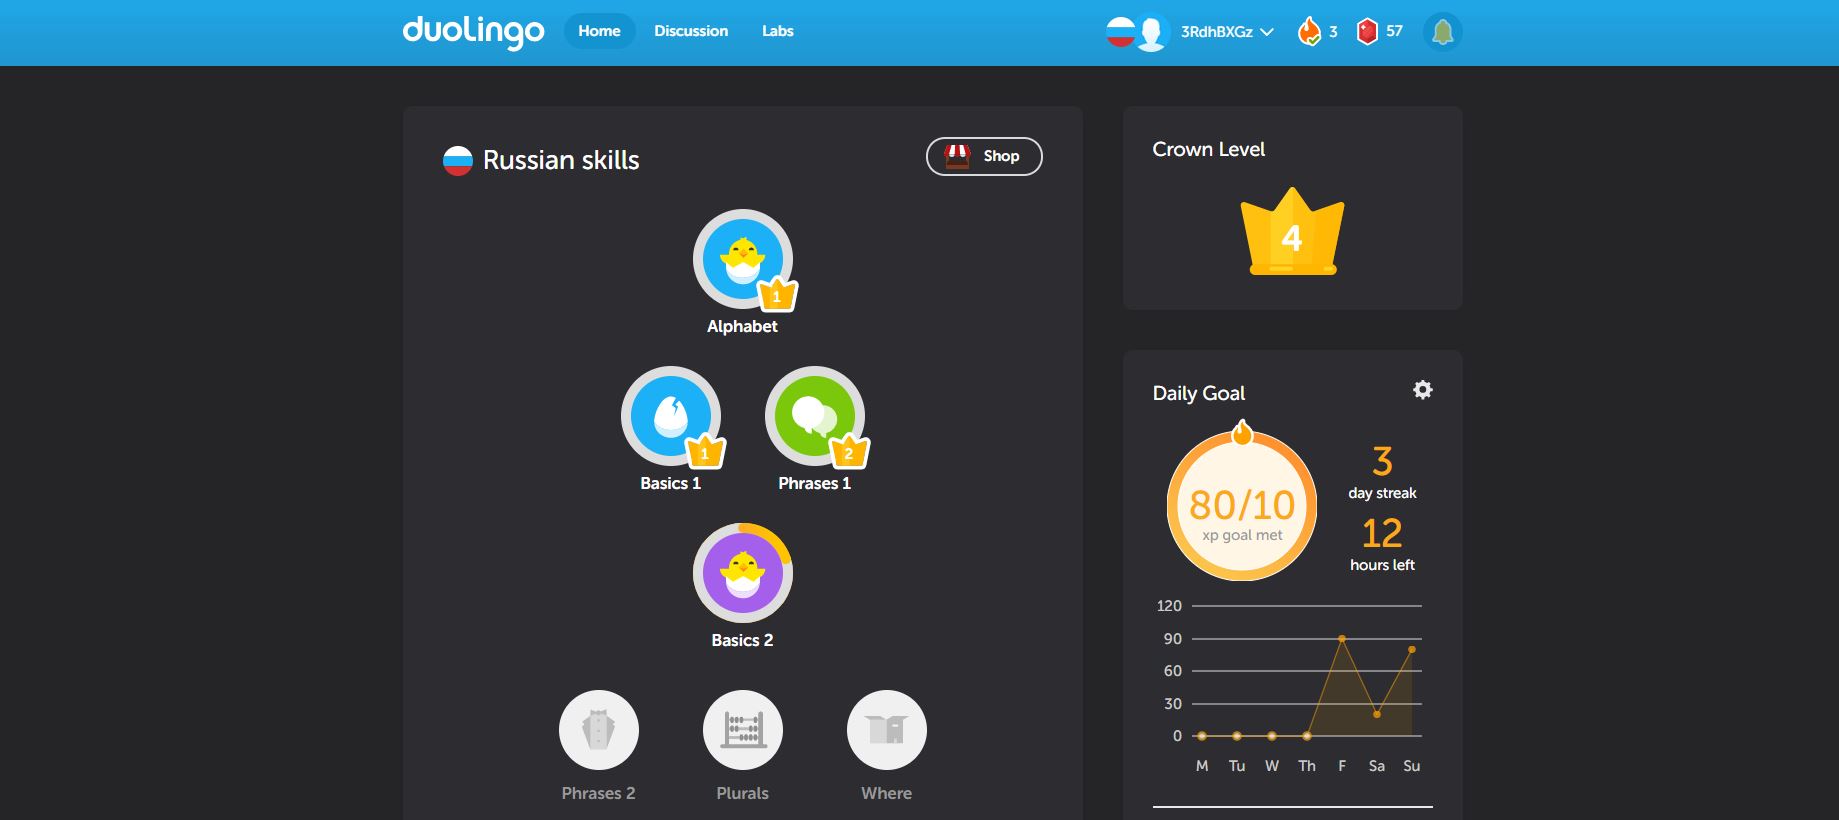Click the locked Plurals skill
The width and height of the screenshot is (1839, 820).
coord(742,730)
